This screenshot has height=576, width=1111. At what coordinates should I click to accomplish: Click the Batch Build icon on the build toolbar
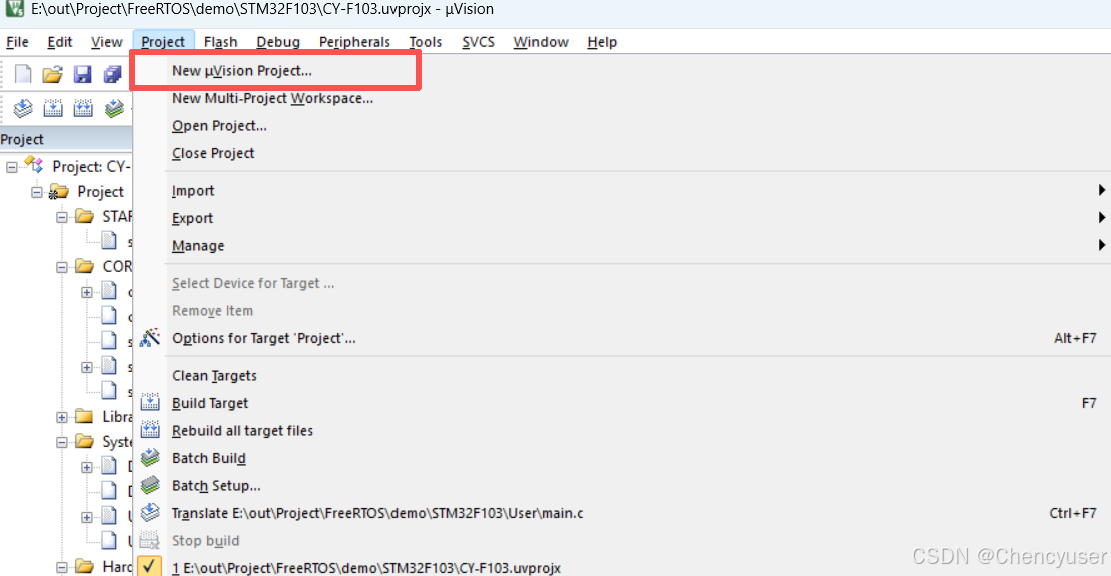click(114, 108)
